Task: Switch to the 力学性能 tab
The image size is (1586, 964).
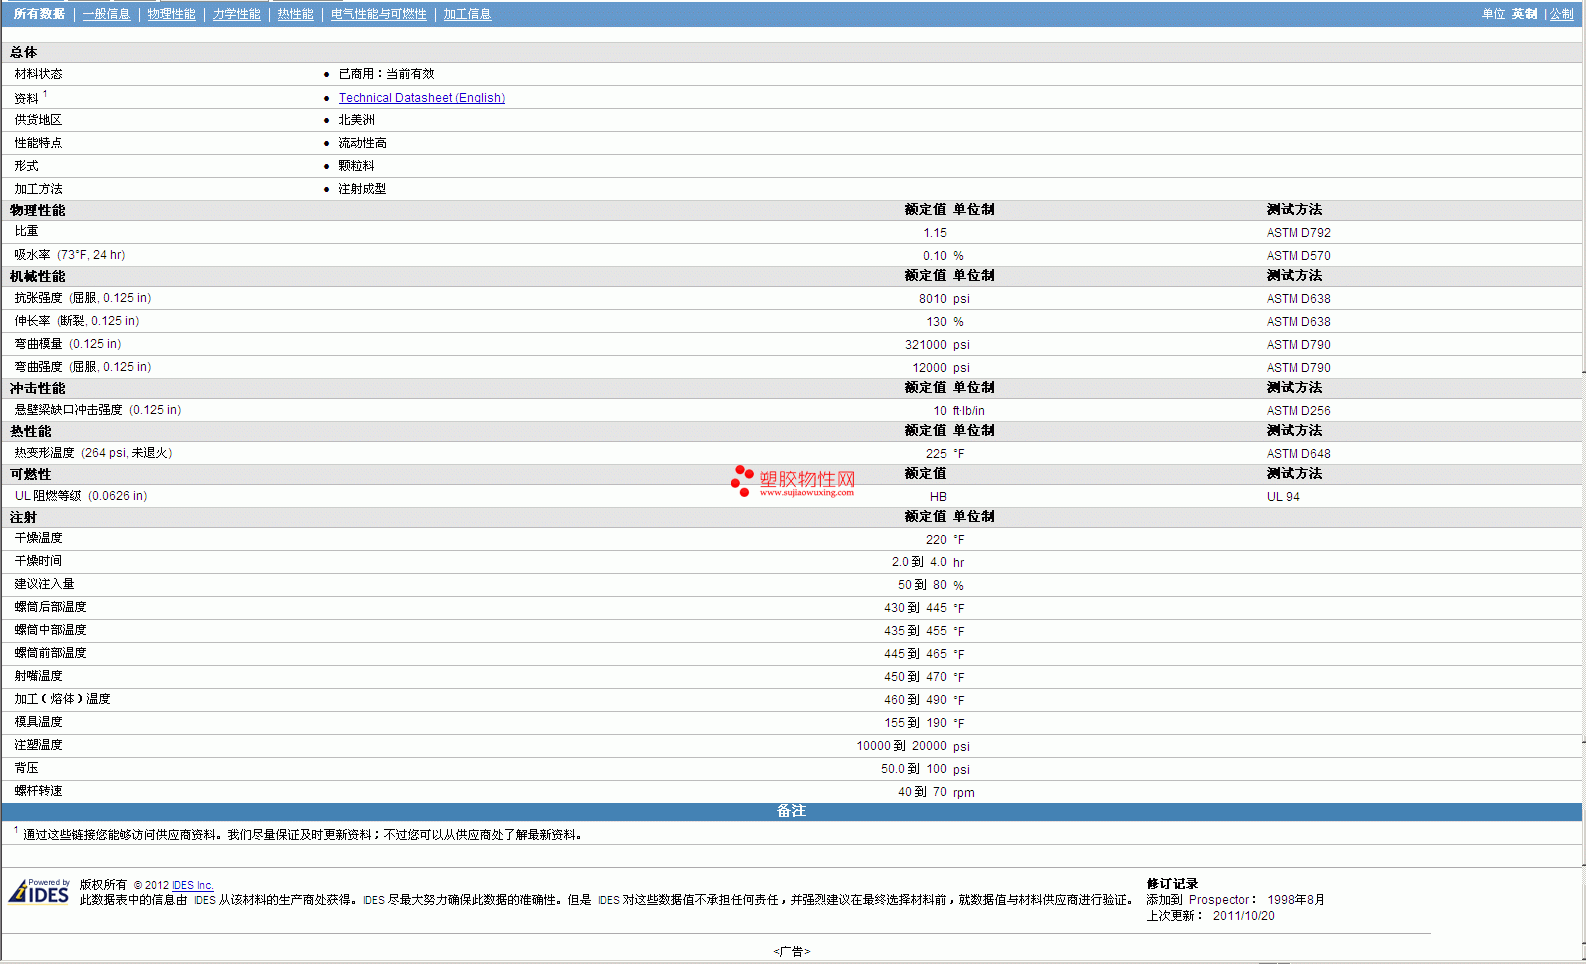Action: click(237, 14)
